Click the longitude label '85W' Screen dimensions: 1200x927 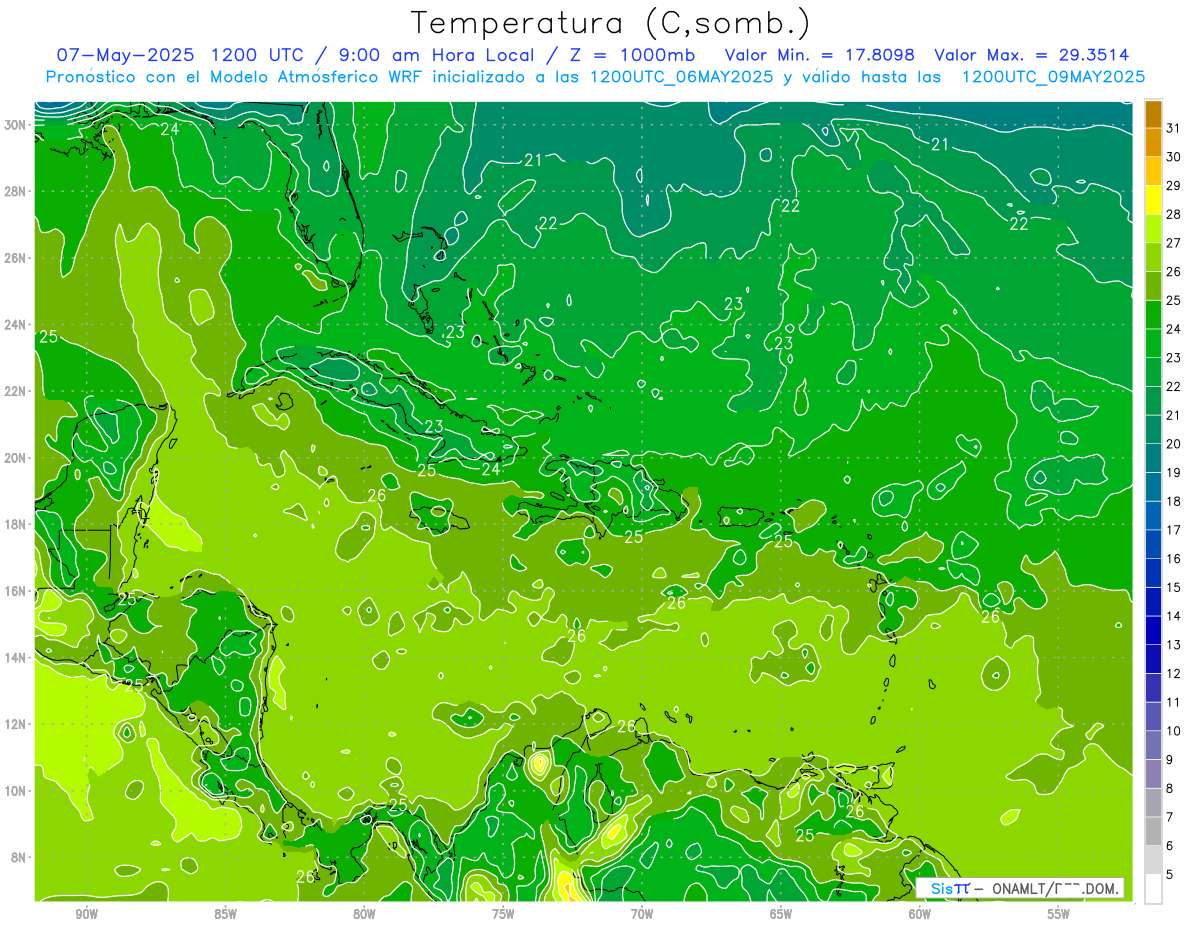(x=226, y=913)
